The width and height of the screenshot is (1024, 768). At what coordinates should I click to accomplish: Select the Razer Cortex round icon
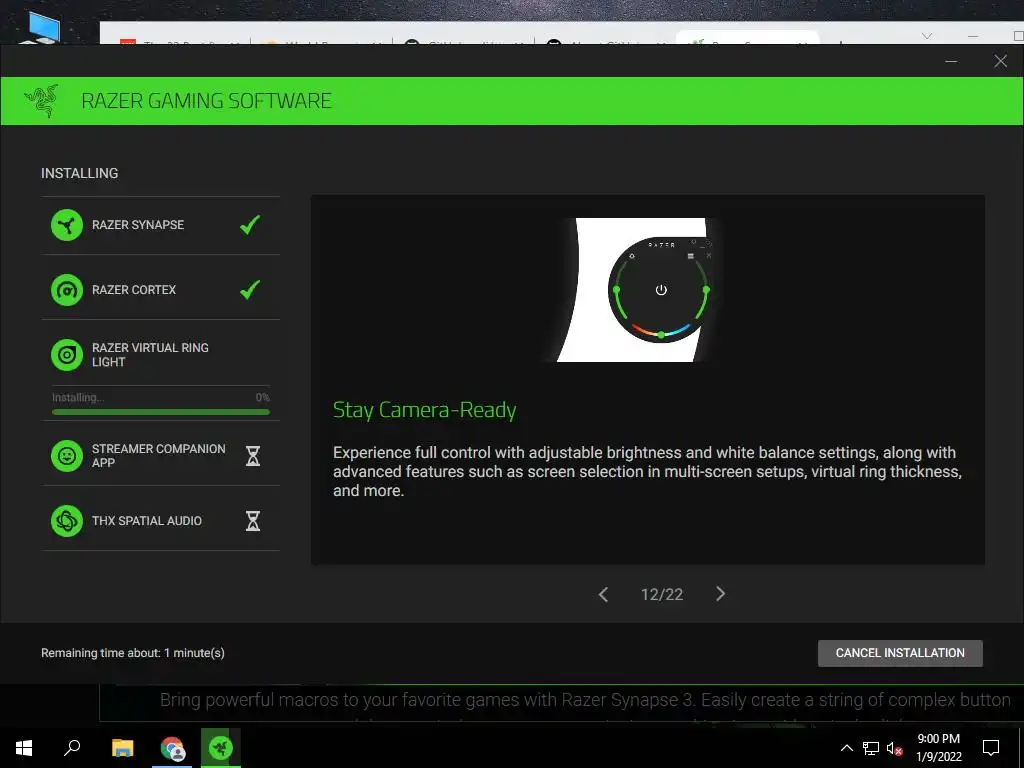click(x=67, y=290)
